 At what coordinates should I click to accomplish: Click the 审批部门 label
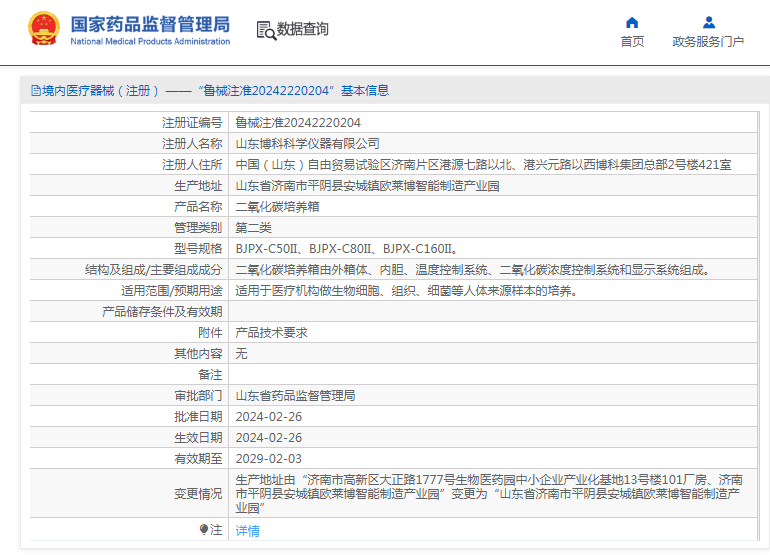(x=198, y=396)
